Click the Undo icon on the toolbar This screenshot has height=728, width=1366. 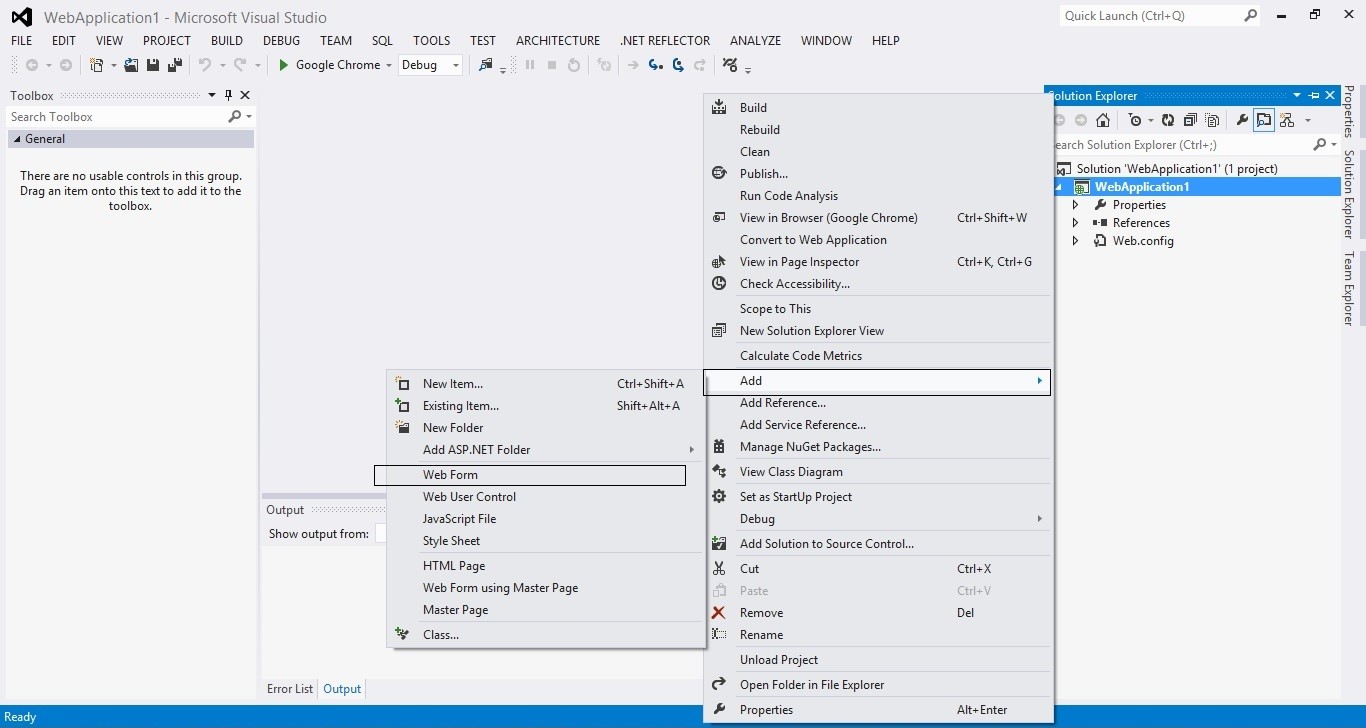tap(203, 65)
